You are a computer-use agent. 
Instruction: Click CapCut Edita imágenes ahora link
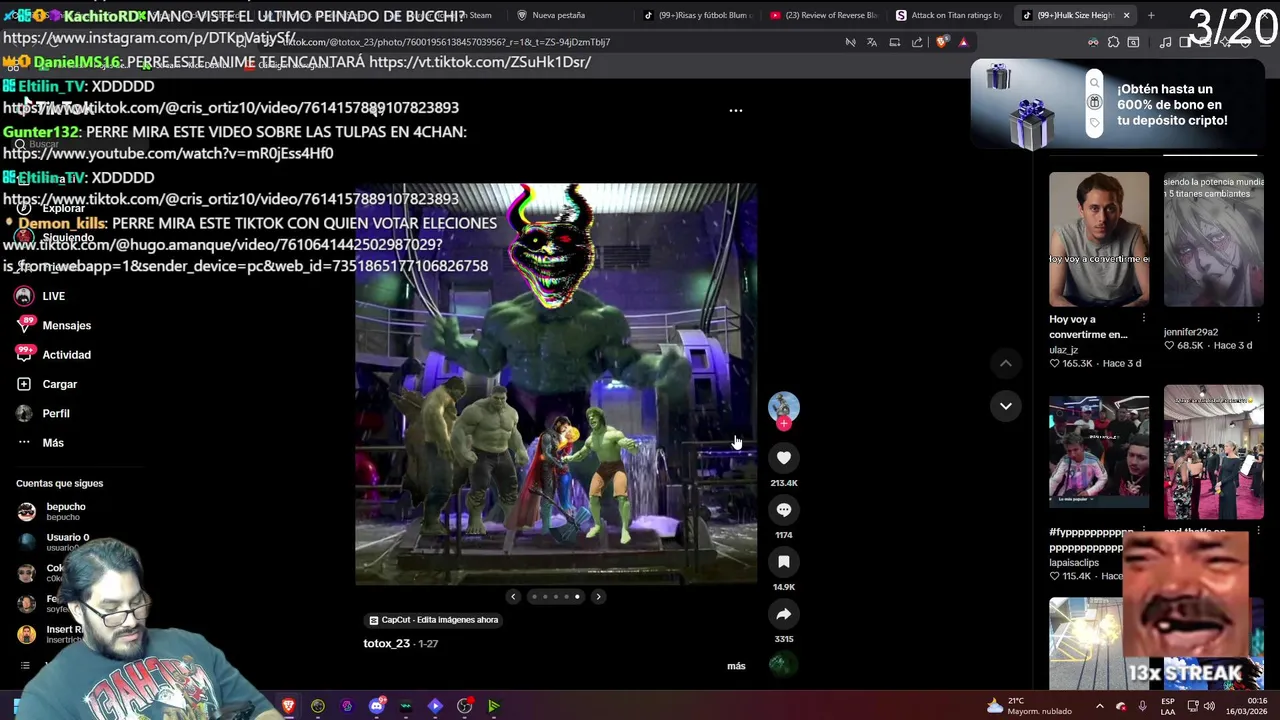(434, 620)
